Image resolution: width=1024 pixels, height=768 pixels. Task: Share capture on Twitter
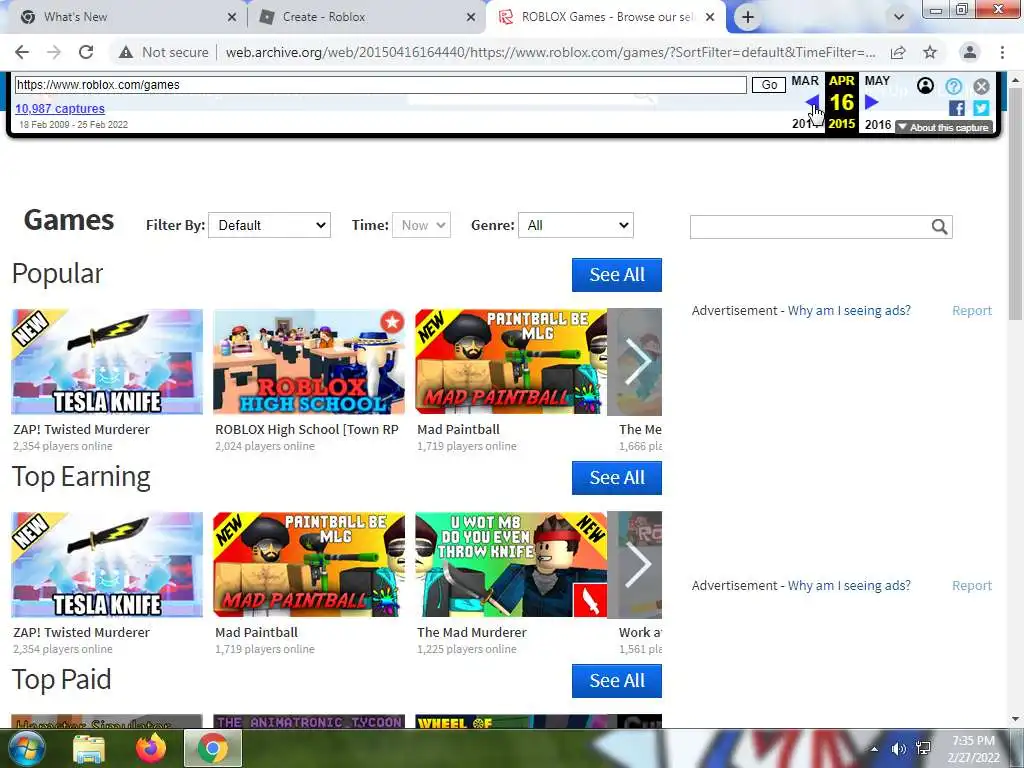point(981,108)
